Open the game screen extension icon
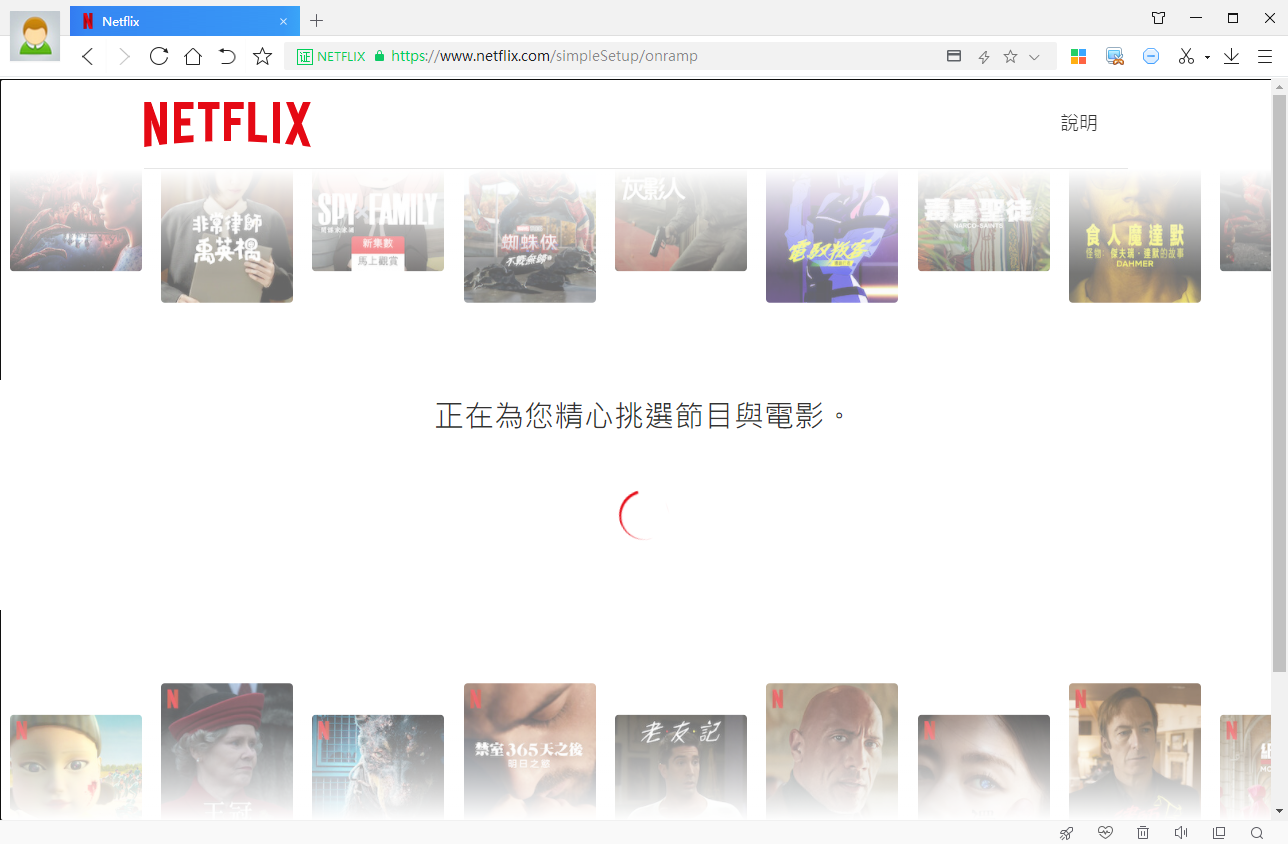This screenshot has height=844, width=1288. pyautogui.click(x=1115, y=57)
